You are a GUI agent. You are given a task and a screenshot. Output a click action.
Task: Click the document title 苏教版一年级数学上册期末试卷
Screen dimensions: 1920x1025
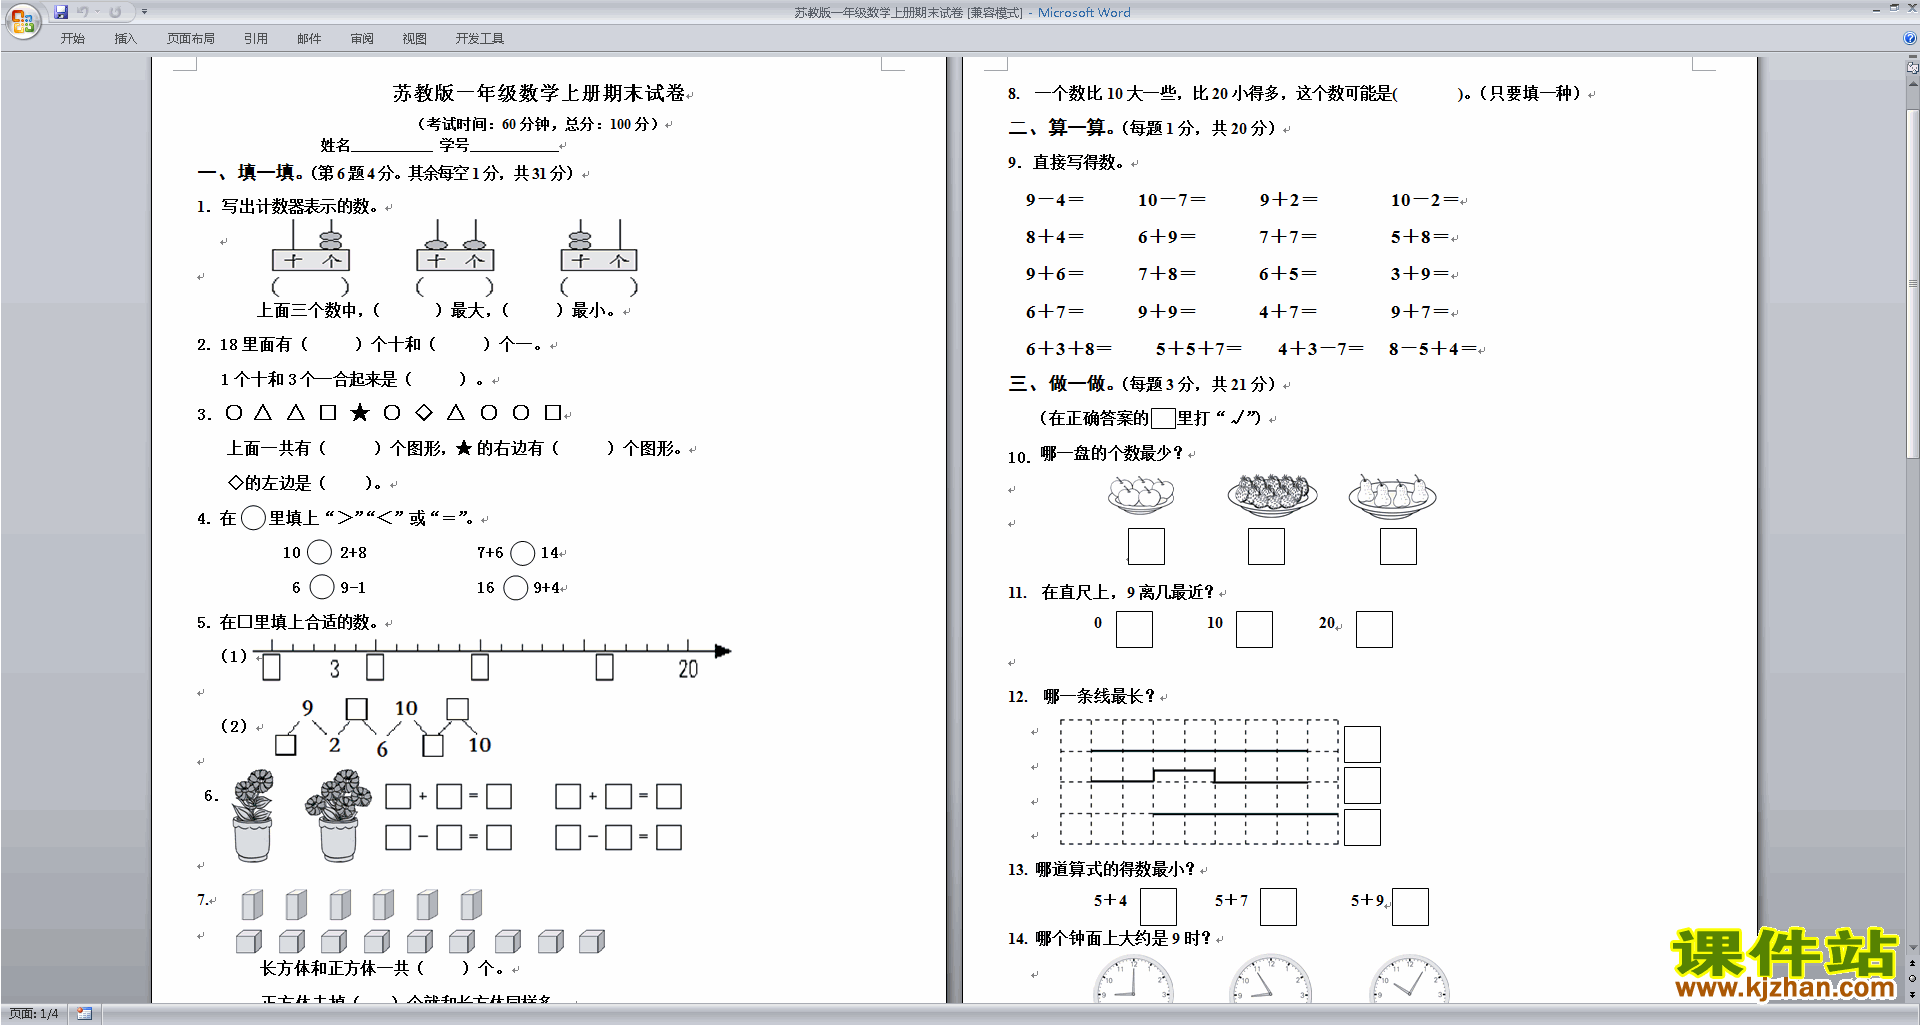pos(538,93)
